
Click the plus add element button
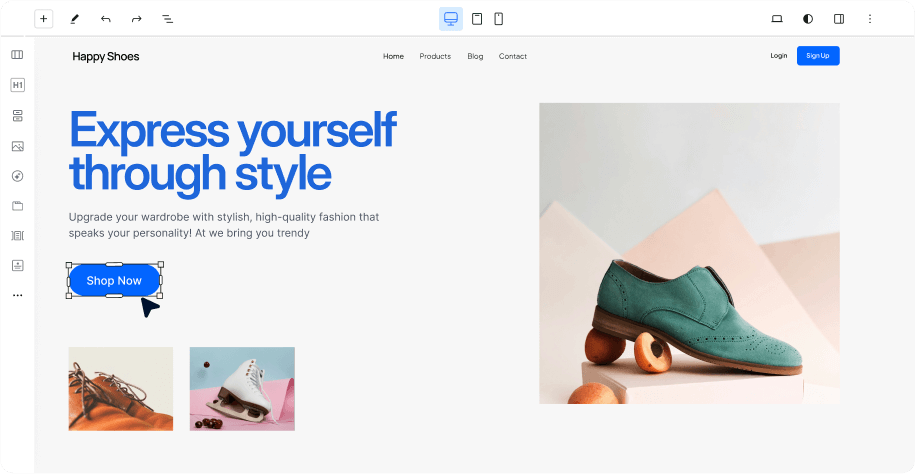point(43,19)
